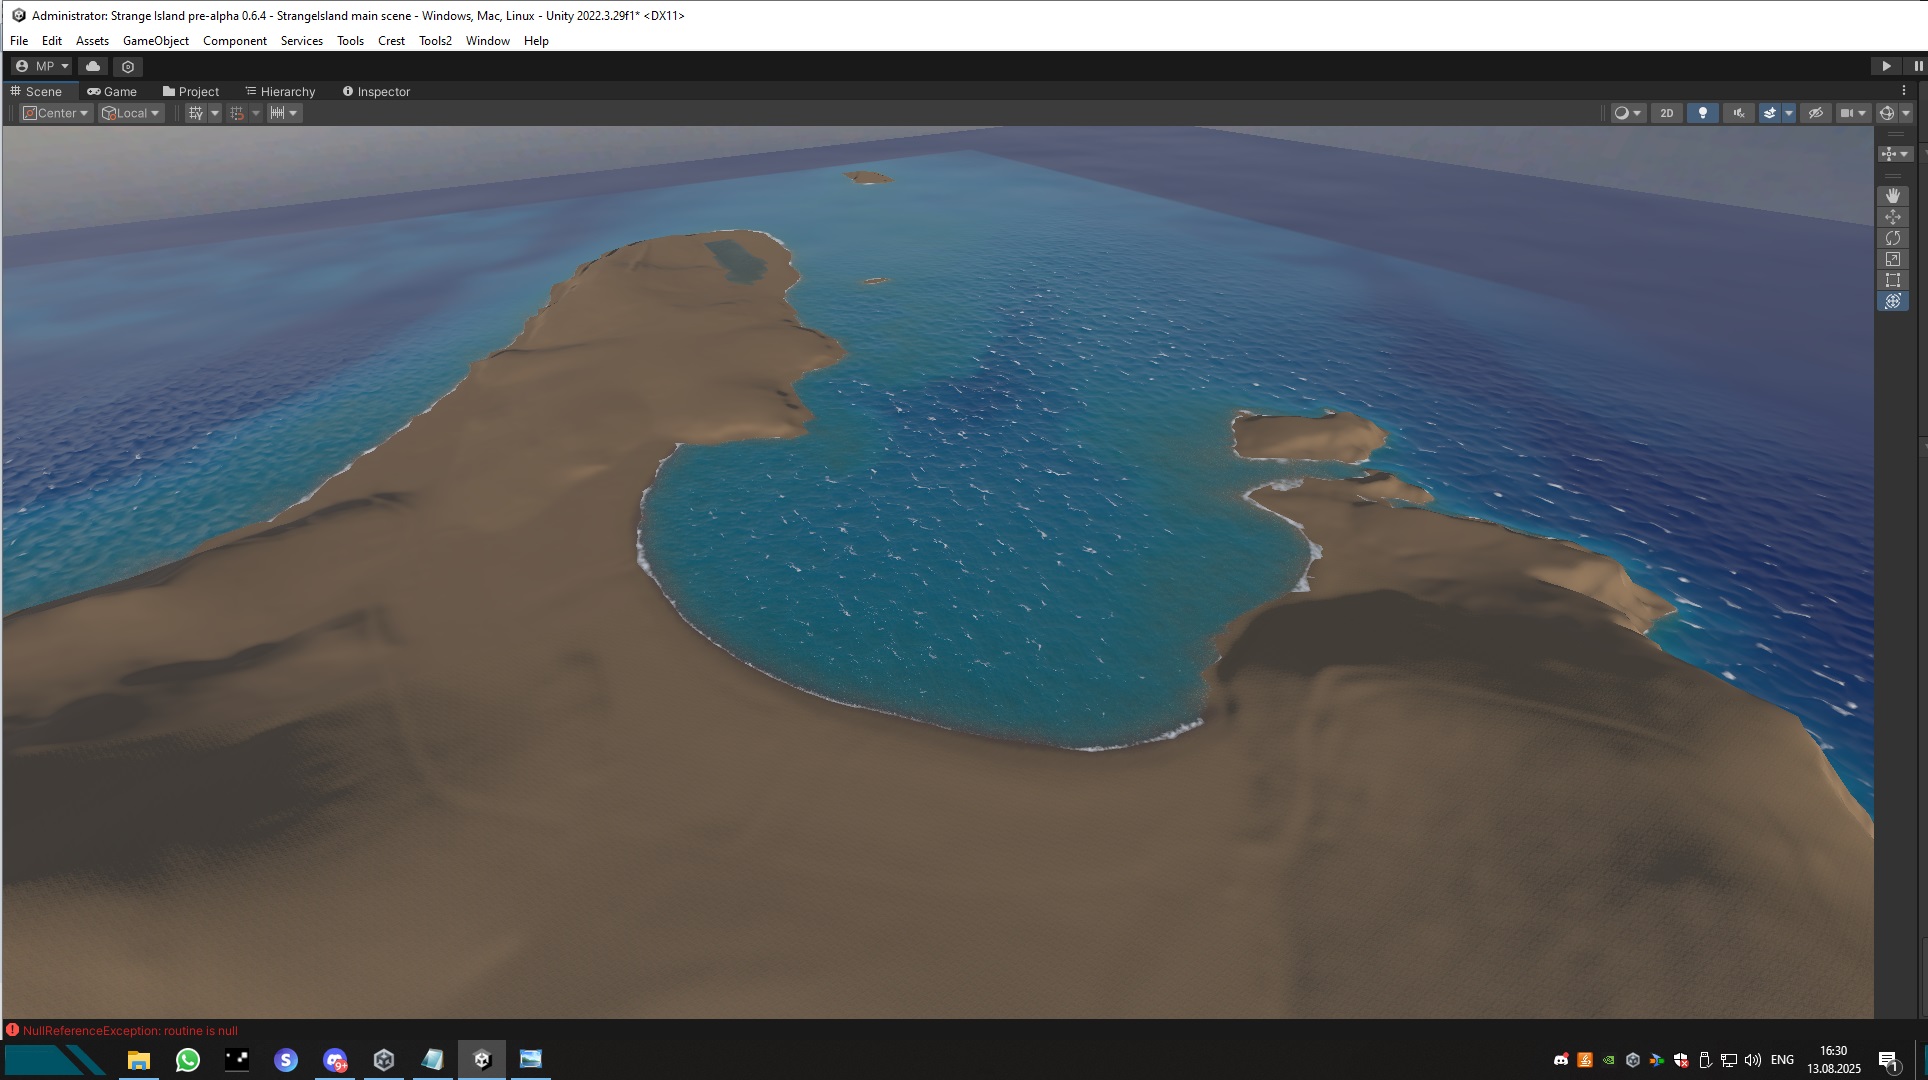This screenshot has width=1928, height=1080.
Task: Open the Local handle rotation dropdown
Action: [131, 113]
